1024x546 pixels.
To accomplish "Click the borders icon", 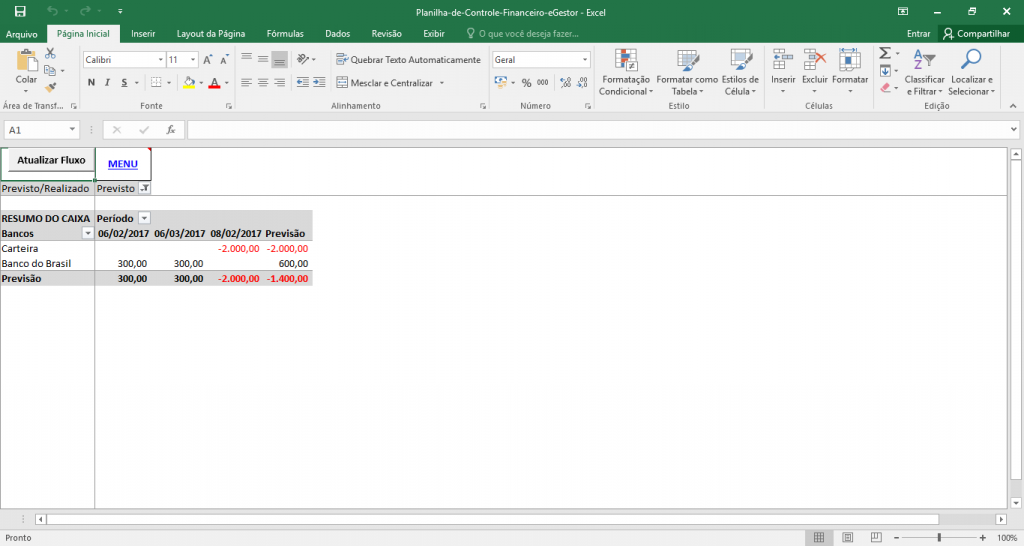I will click(x=156, y=82).
